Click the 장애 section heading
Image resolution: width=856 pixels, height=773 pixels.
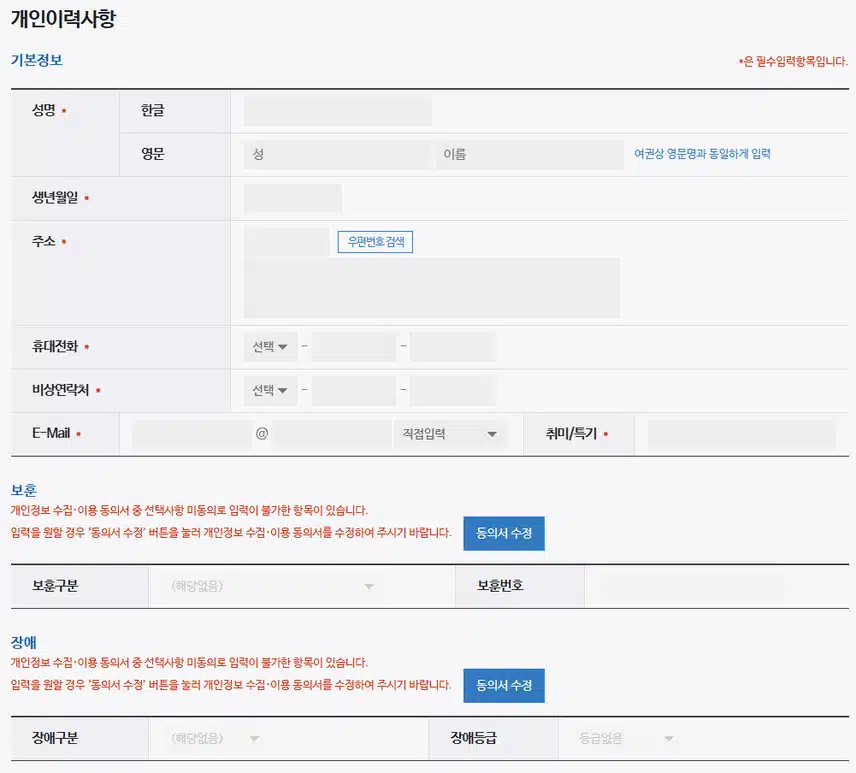click(x=23, y=643)
